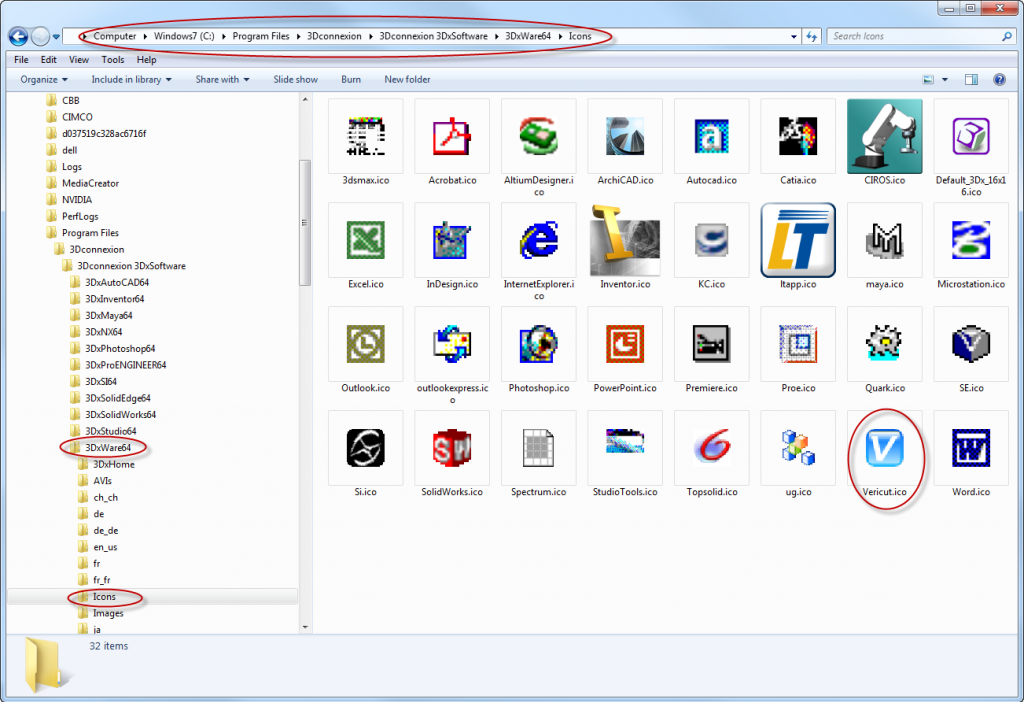Select the ArchiCAD.ico file icon

coord(625,136)
